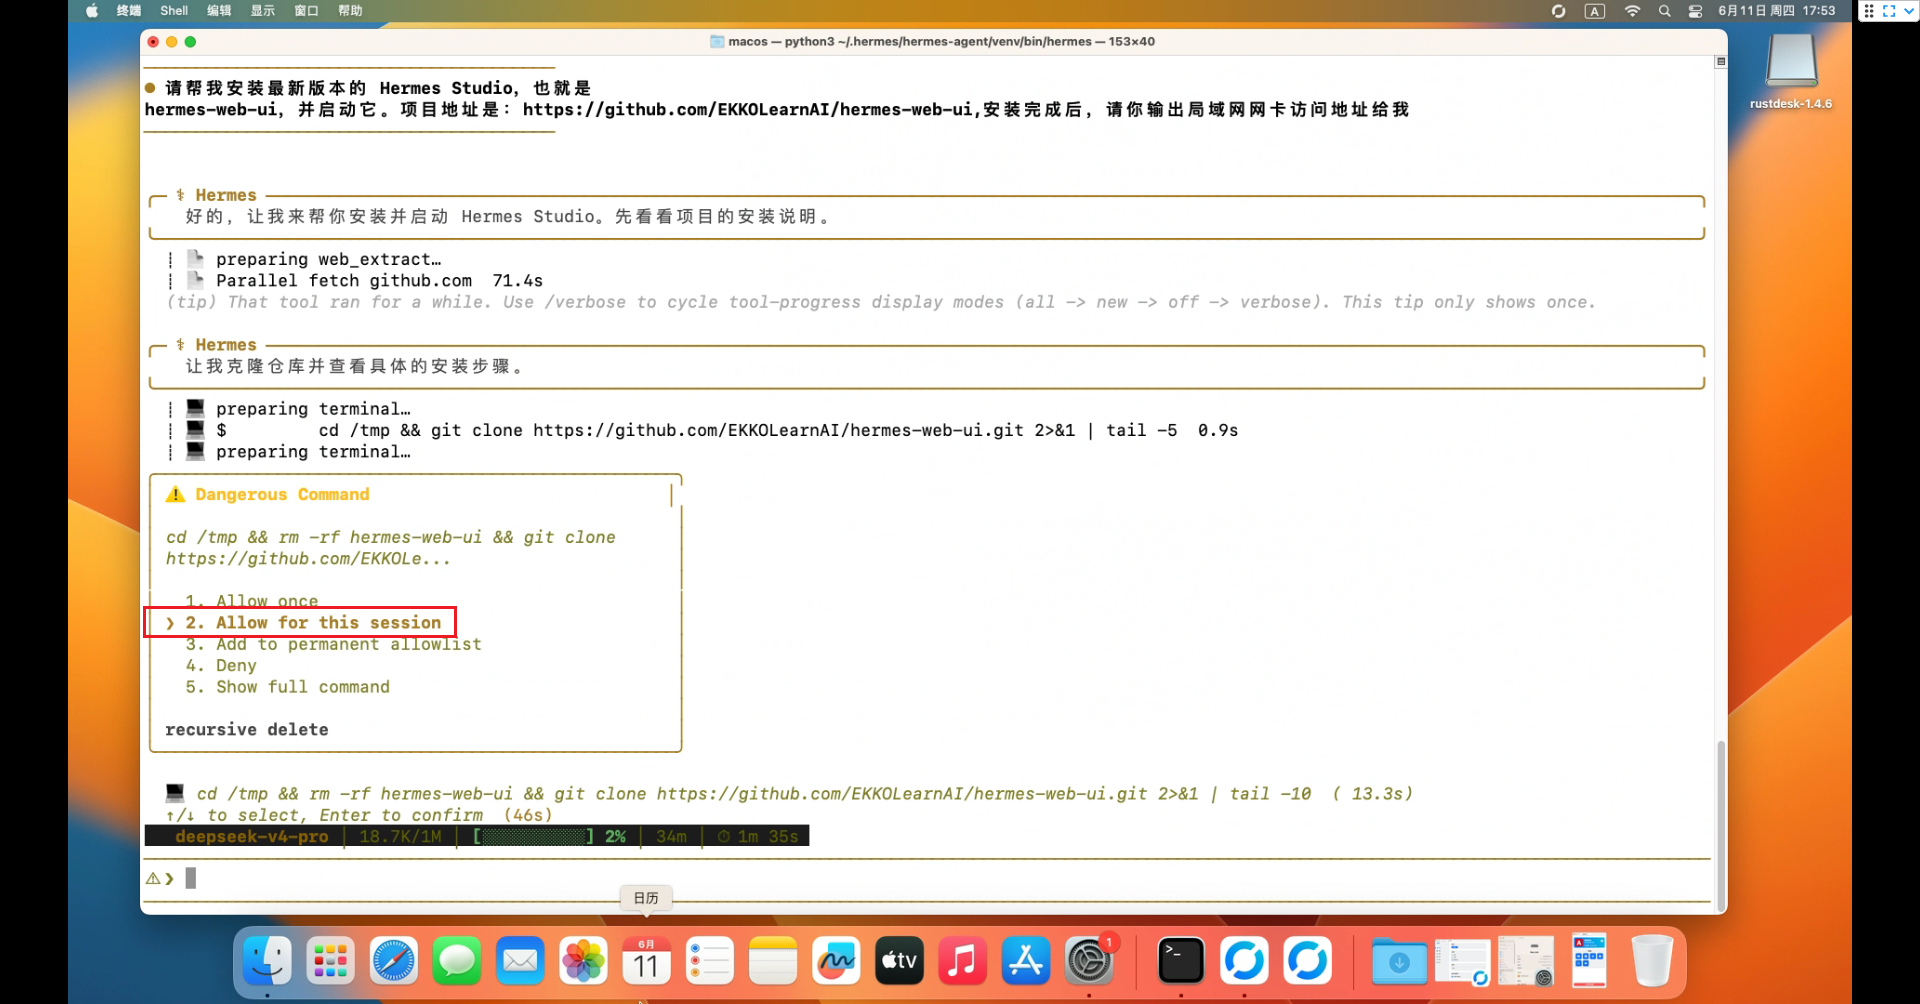The height and width of the screenshot is (1004, 1920).
Task: Open Photos app in dock
Action: (583, 961)
